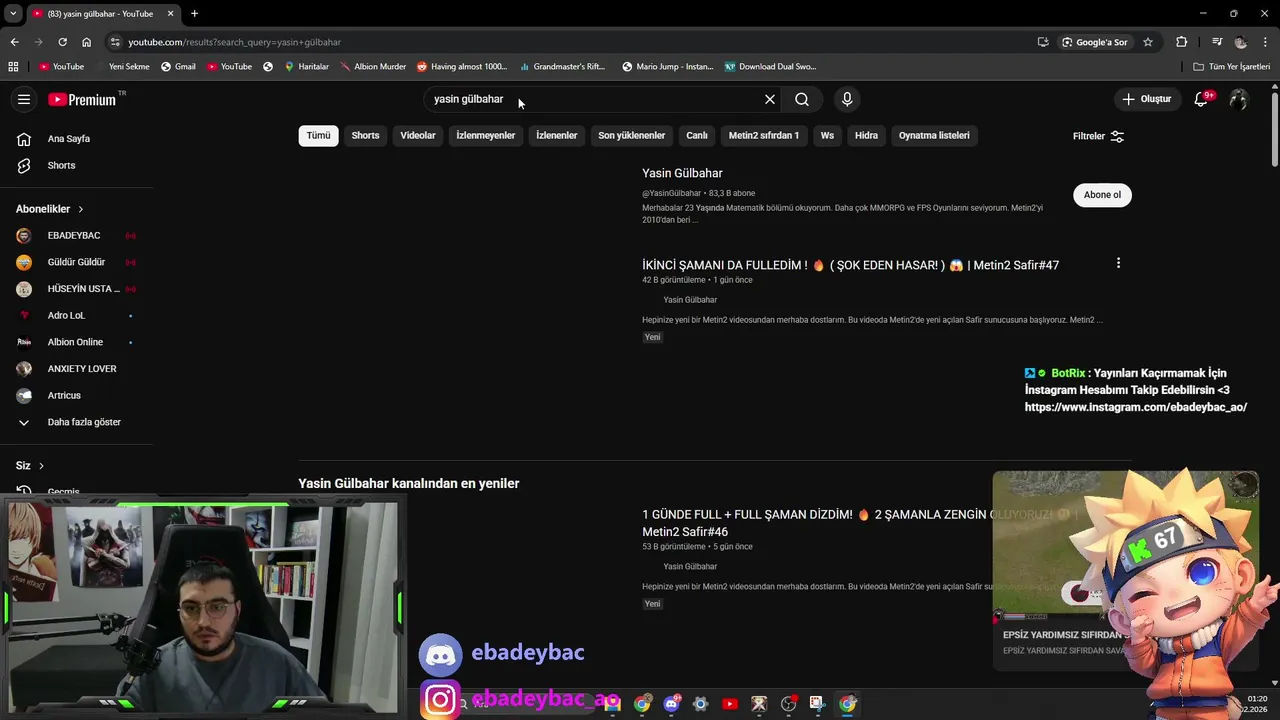
Task: Open the Settings gear in the taskbar
Action: click(x=700, y=704)
